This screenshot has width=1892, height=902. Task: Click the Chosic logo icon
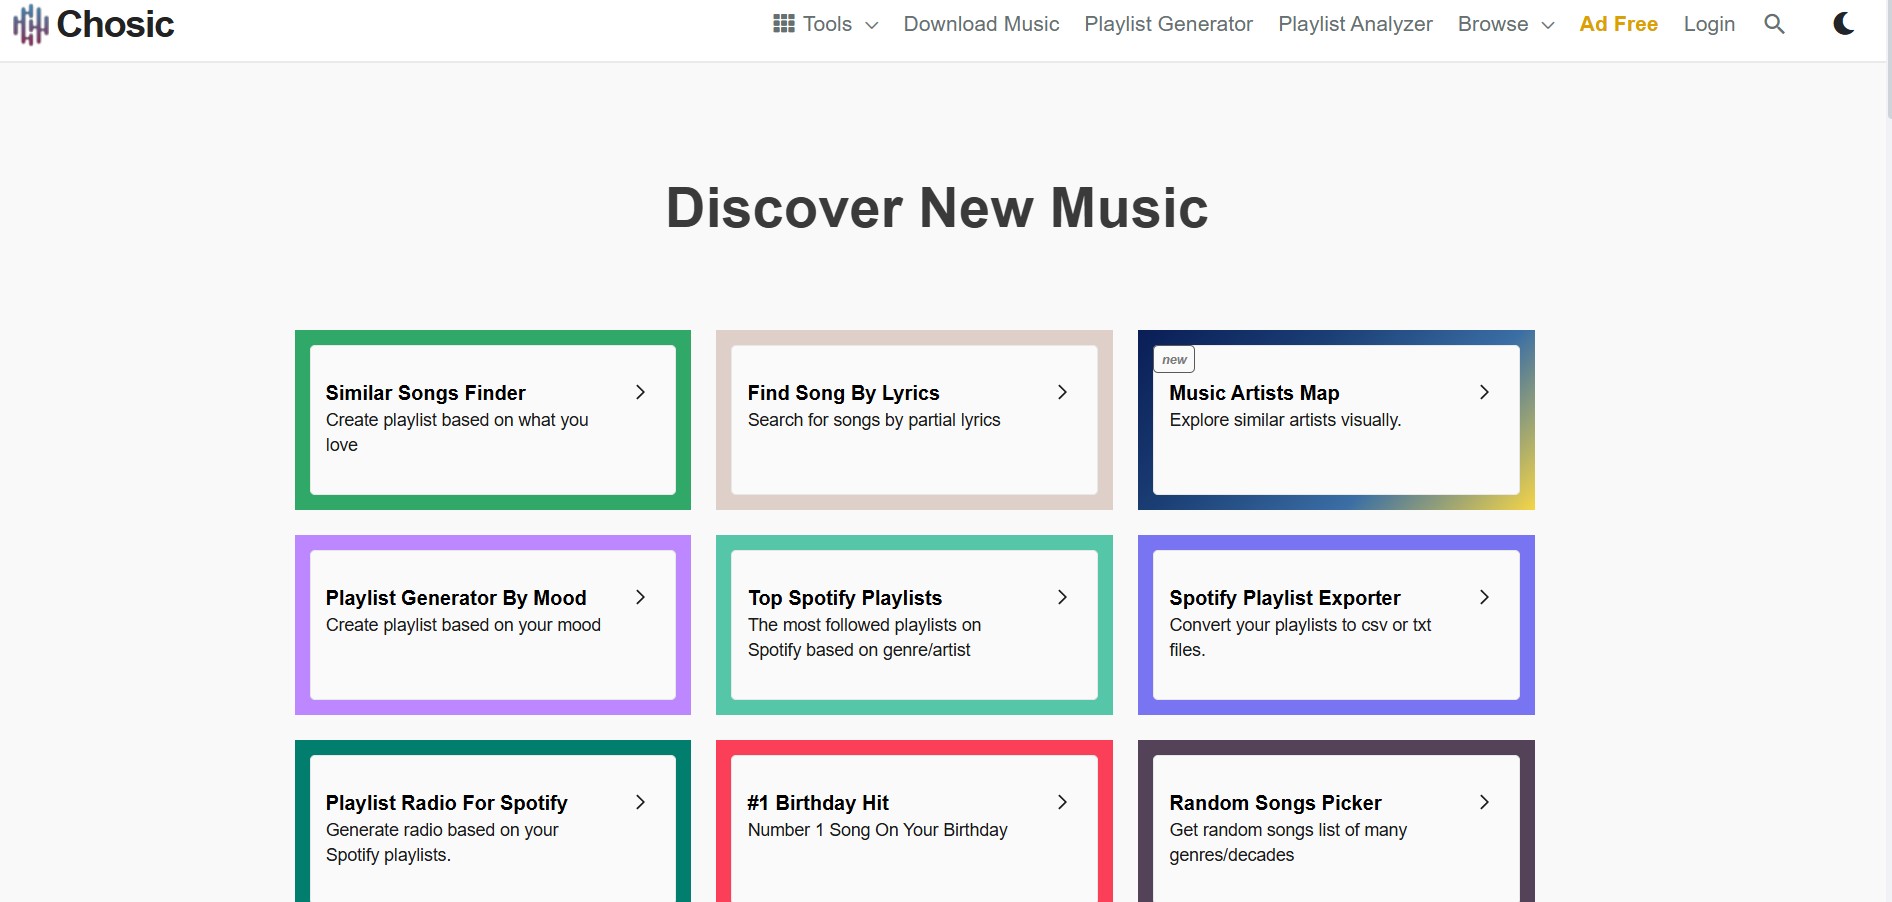31,24
